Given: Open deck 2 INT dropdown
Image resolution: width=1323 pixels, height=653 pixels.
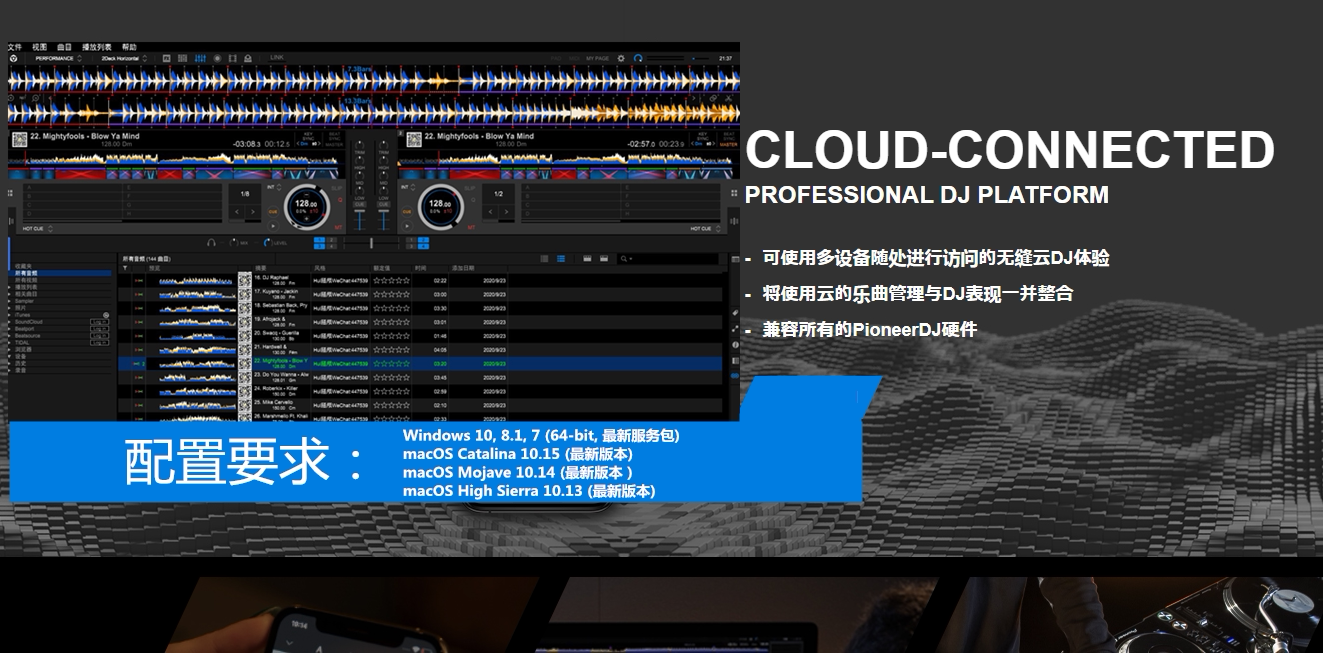Looking at the screenshot, I should (408, 187).
